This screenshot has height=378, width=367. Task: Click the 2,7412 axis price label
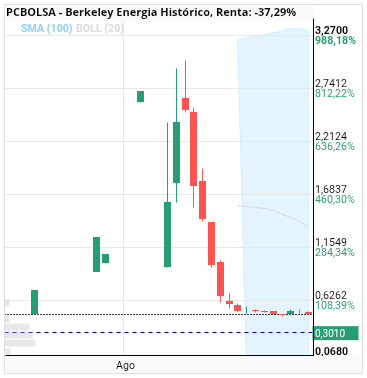coord(331,83)
